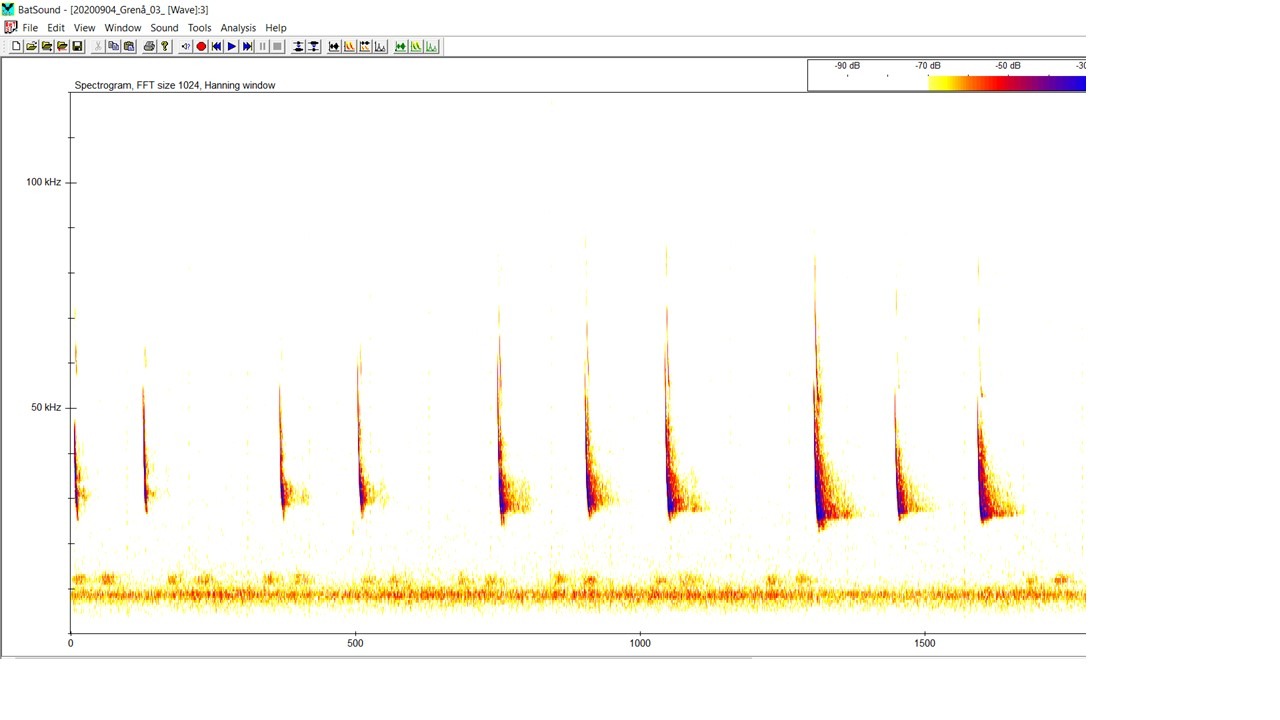Click the 1000 ms mark on time axis
The width and height of the screenshot is (1280, 720).
click(x=640, y=643)
